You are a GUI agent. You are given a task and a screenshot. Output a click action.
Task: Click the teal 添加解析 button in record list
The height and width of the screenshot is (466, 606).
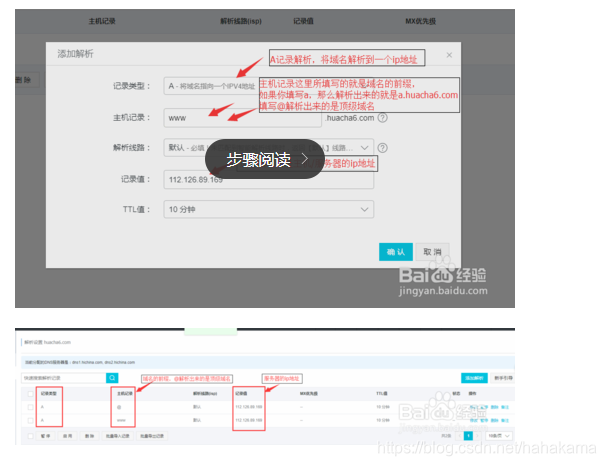[474, 378]
